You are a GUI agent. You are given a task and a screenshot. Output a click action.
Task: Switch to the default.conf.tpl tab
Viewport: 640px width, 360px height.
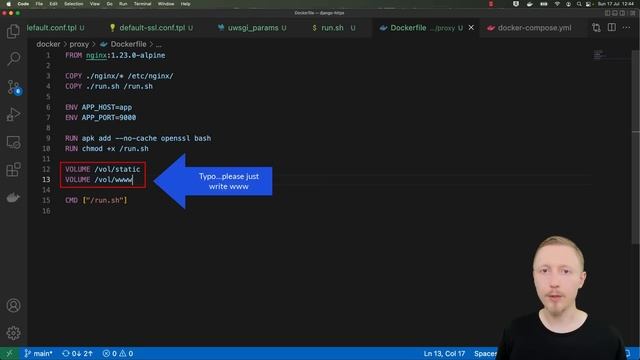(56, 28)
